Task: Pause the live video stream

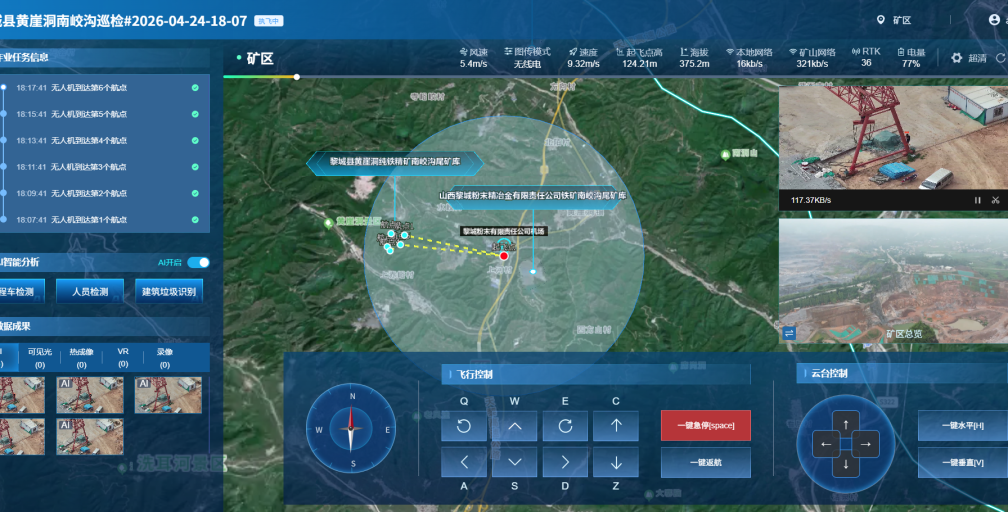Action: [x=977, y=200]
